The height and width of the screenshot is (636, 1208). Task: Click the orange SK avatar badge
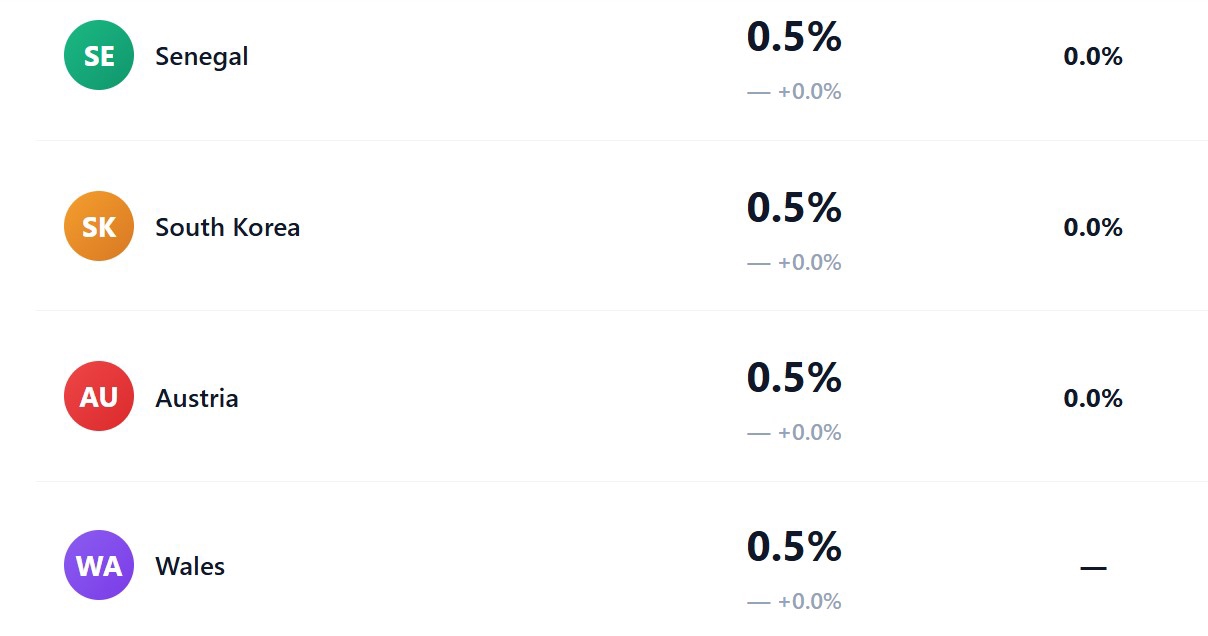click(x=99, y=227)
